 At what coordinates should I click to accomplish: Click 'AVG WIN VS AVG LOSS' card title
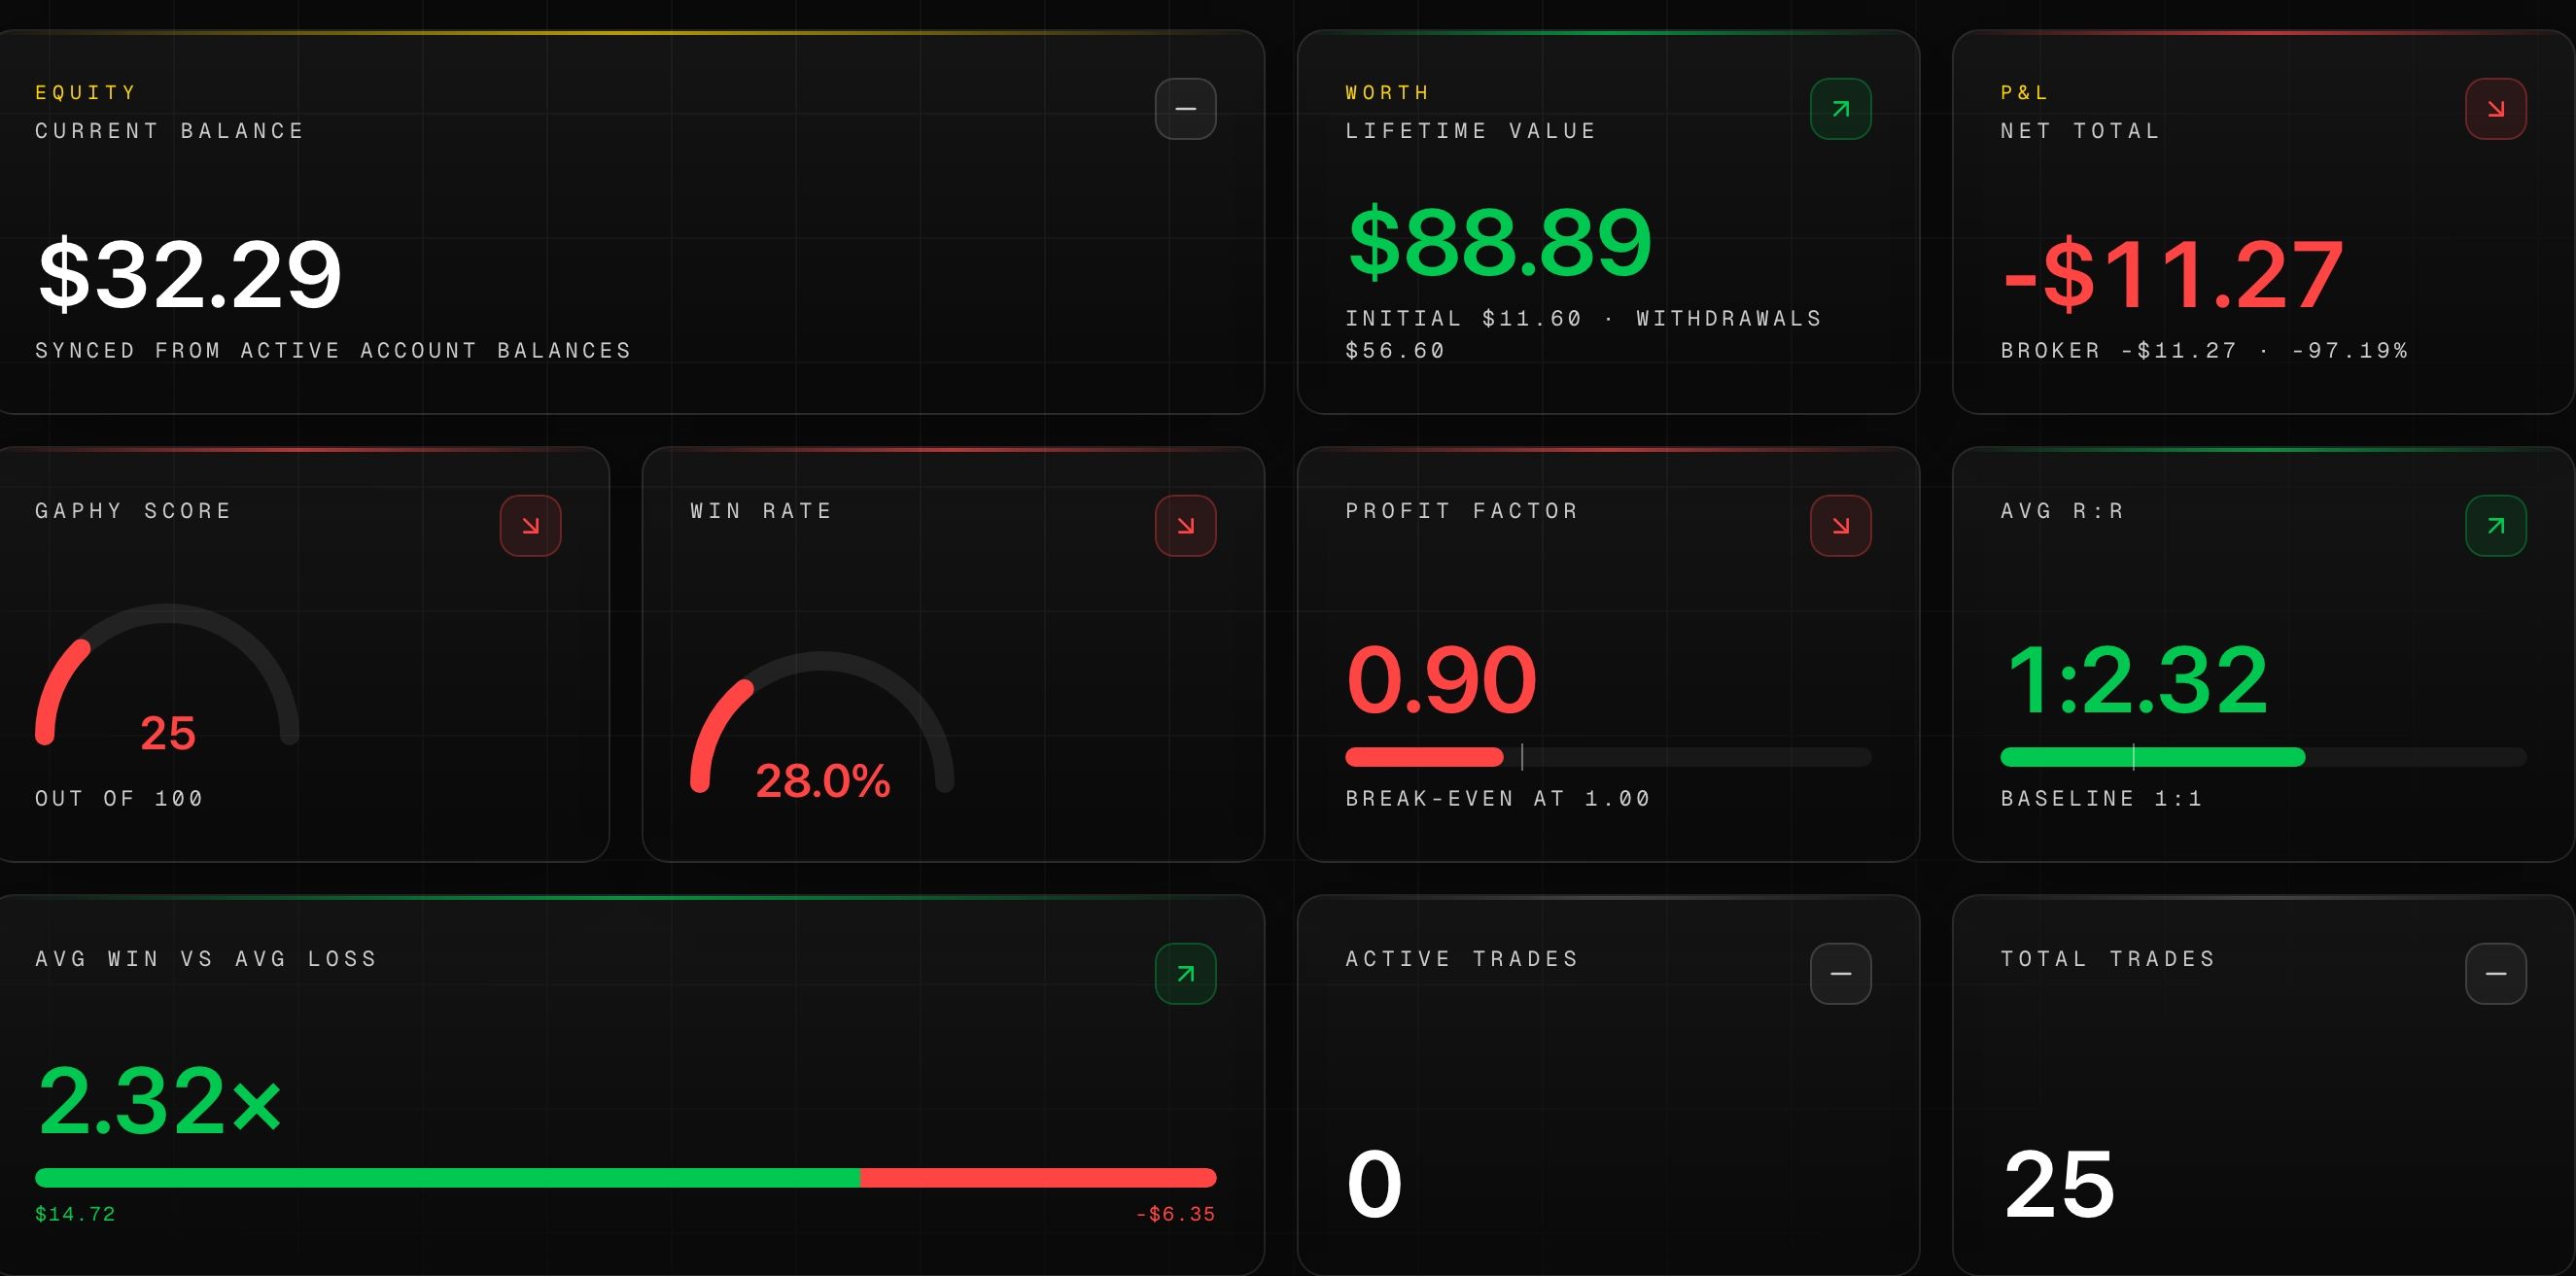[x=206, y=959]
